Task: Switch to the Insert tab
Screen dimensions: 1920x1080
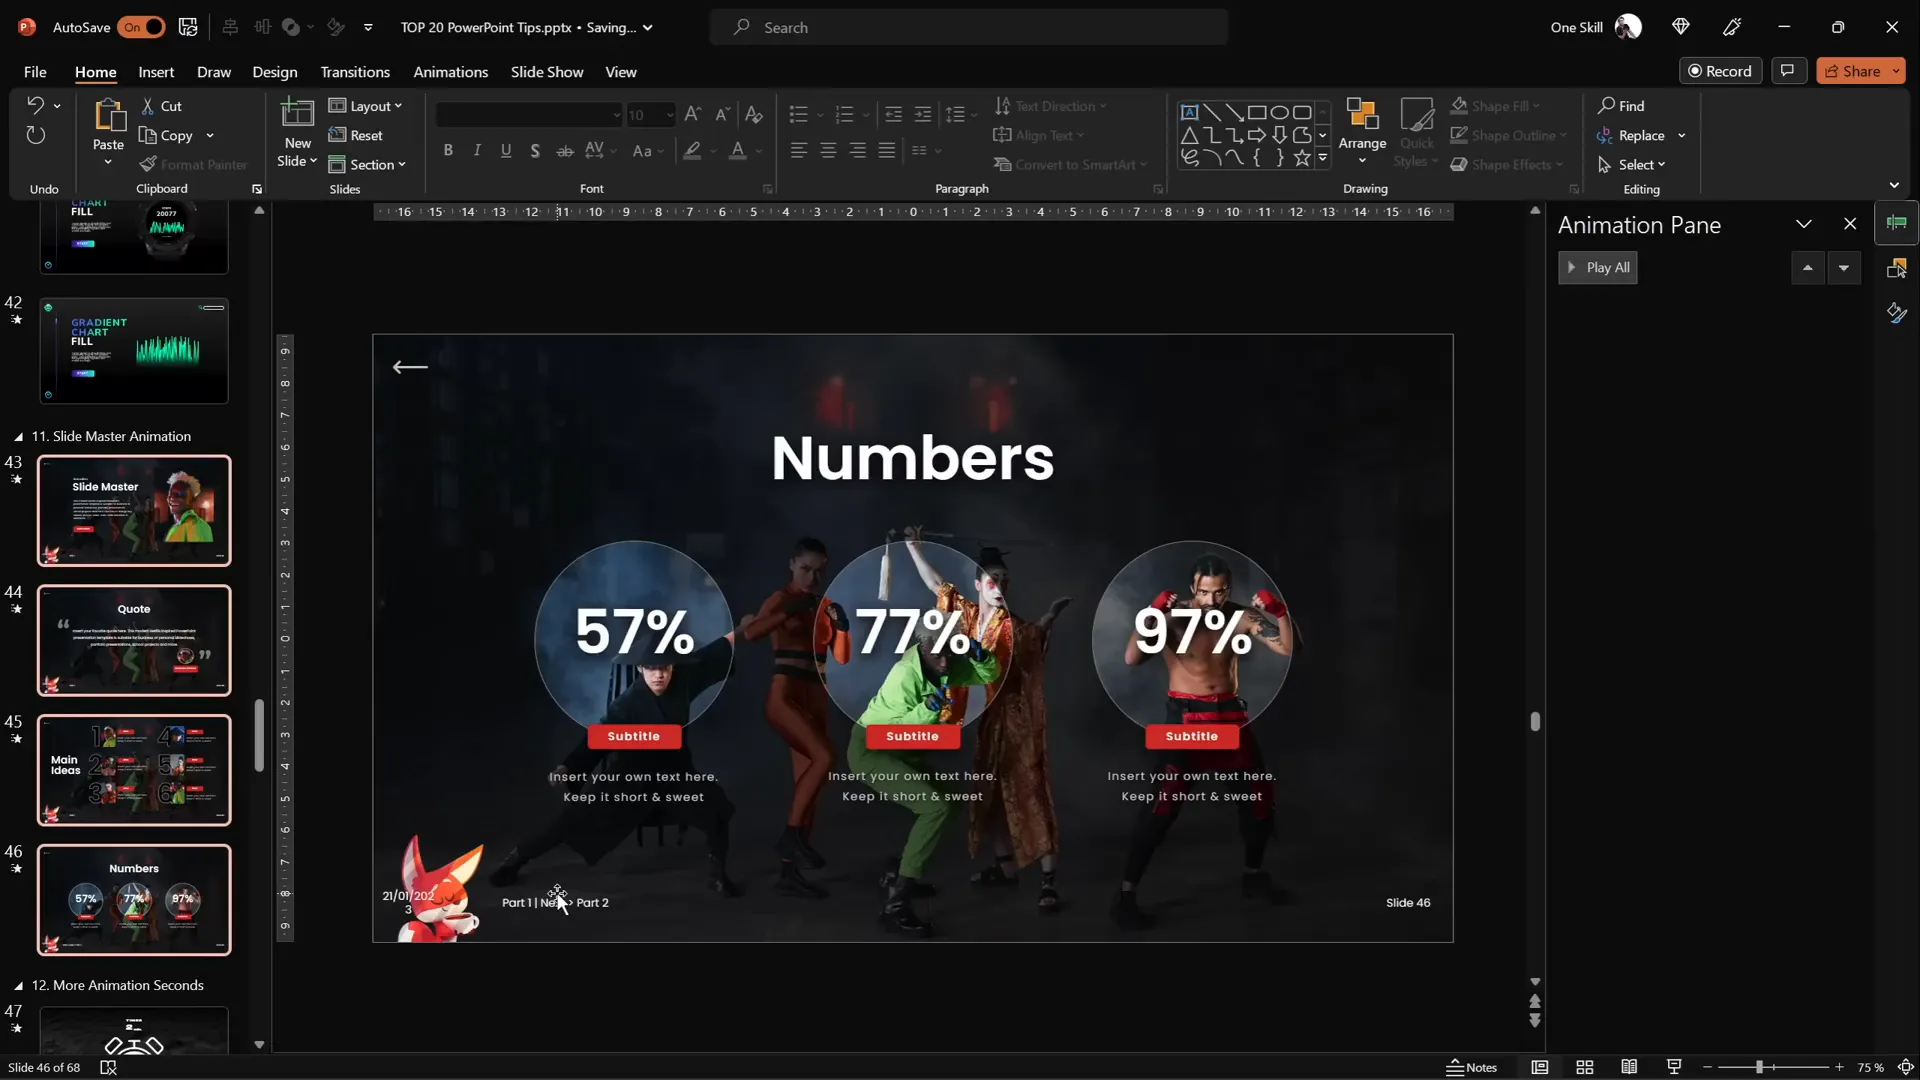Action: (156, 72)
